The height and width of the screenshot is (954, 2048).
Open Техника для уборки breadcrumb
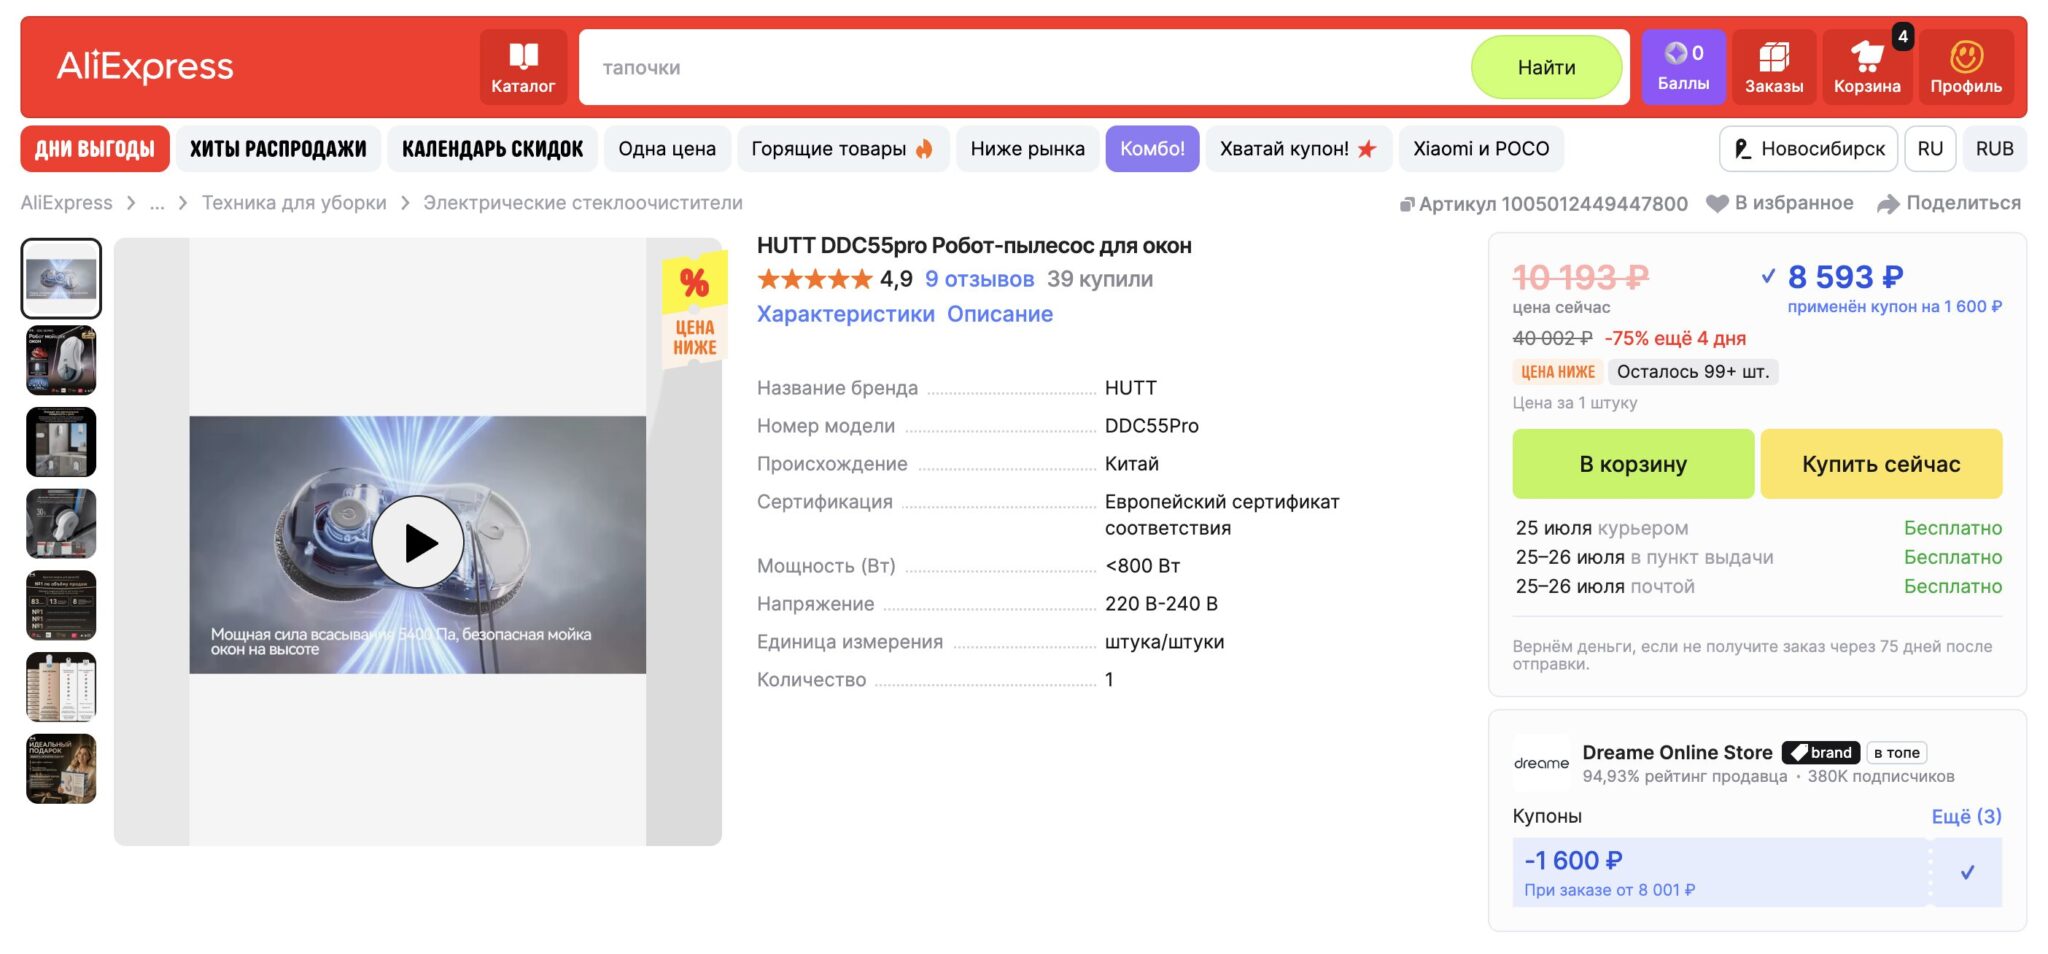point(294,203)
